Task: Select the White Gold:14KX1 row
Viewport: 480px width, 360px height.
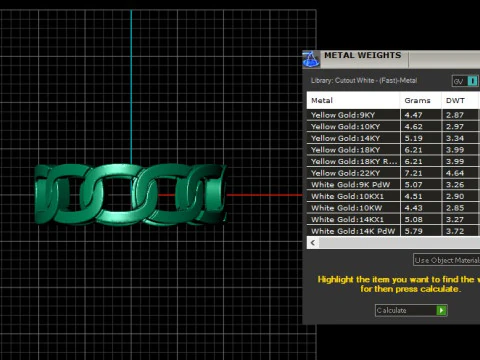Action: [x=393, y=220]
